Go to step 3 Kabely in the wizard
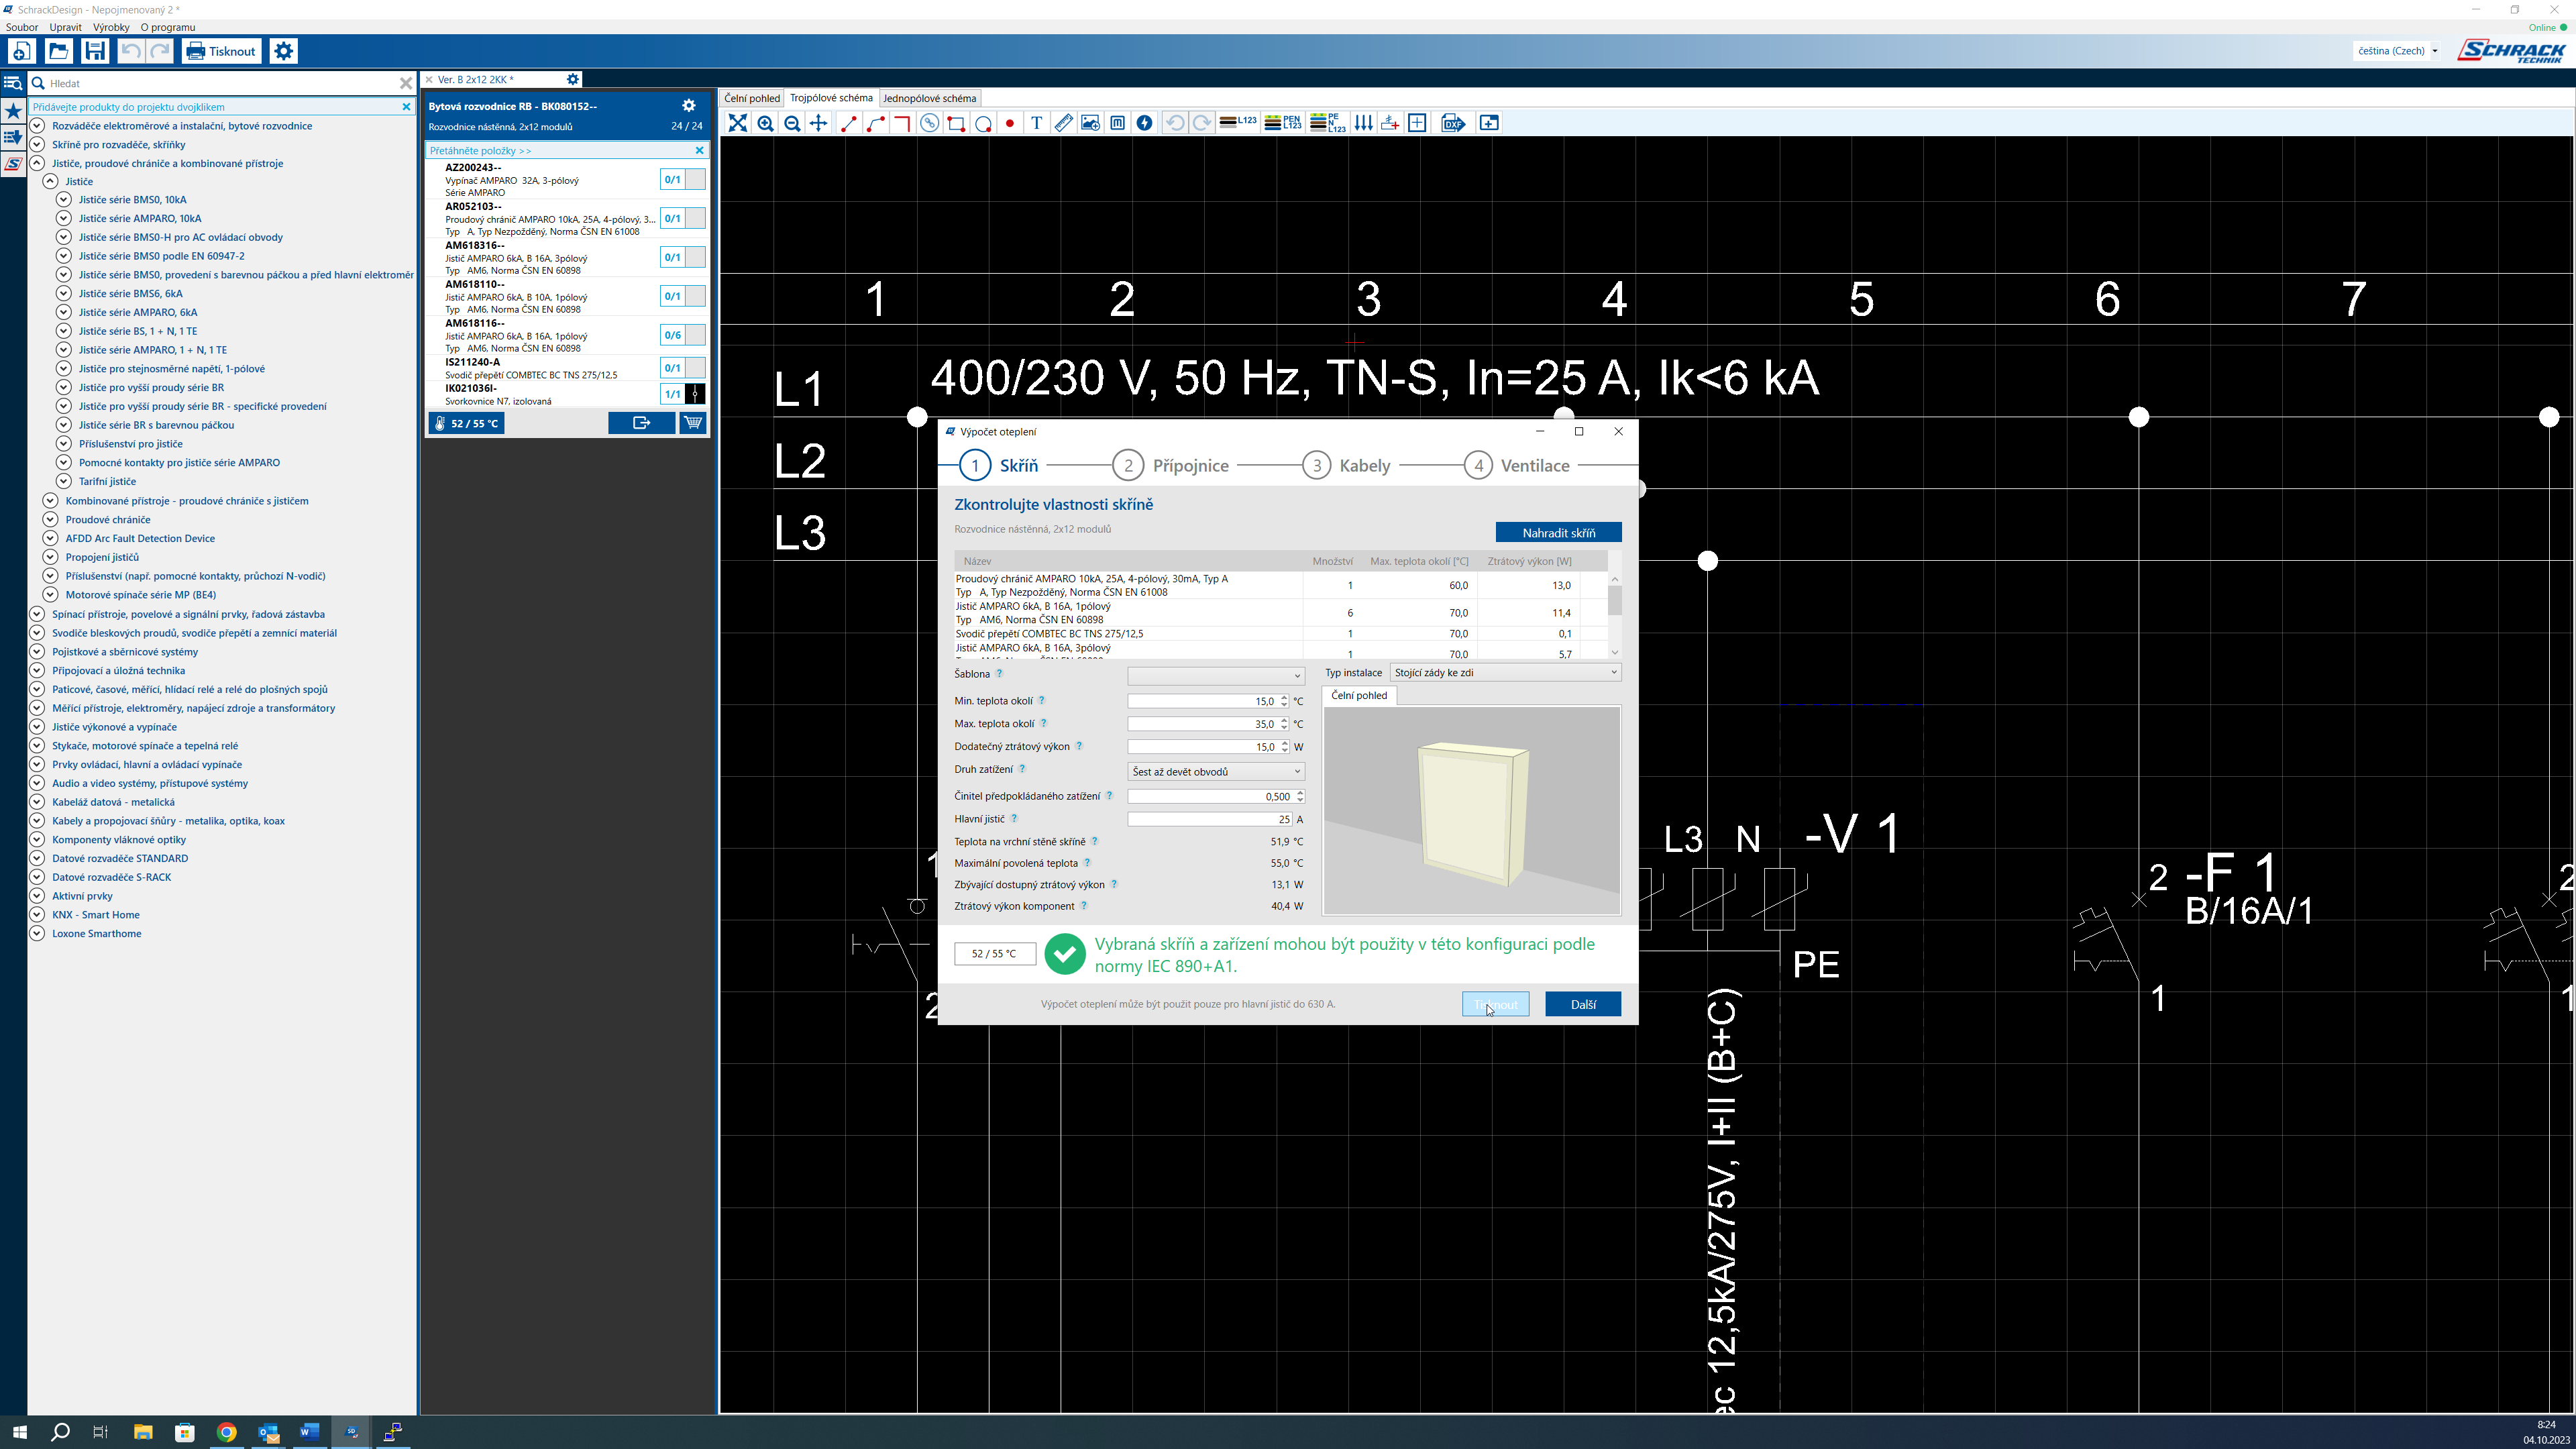2576x1449 pixels. tap(1347, 466)
